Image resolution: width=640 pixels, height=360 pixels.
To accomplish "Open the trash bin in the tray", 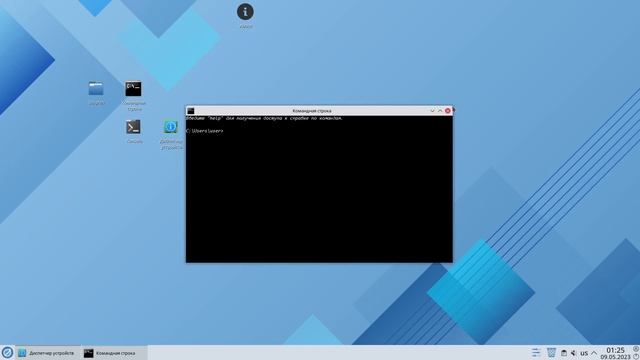I will coord(551,353).
